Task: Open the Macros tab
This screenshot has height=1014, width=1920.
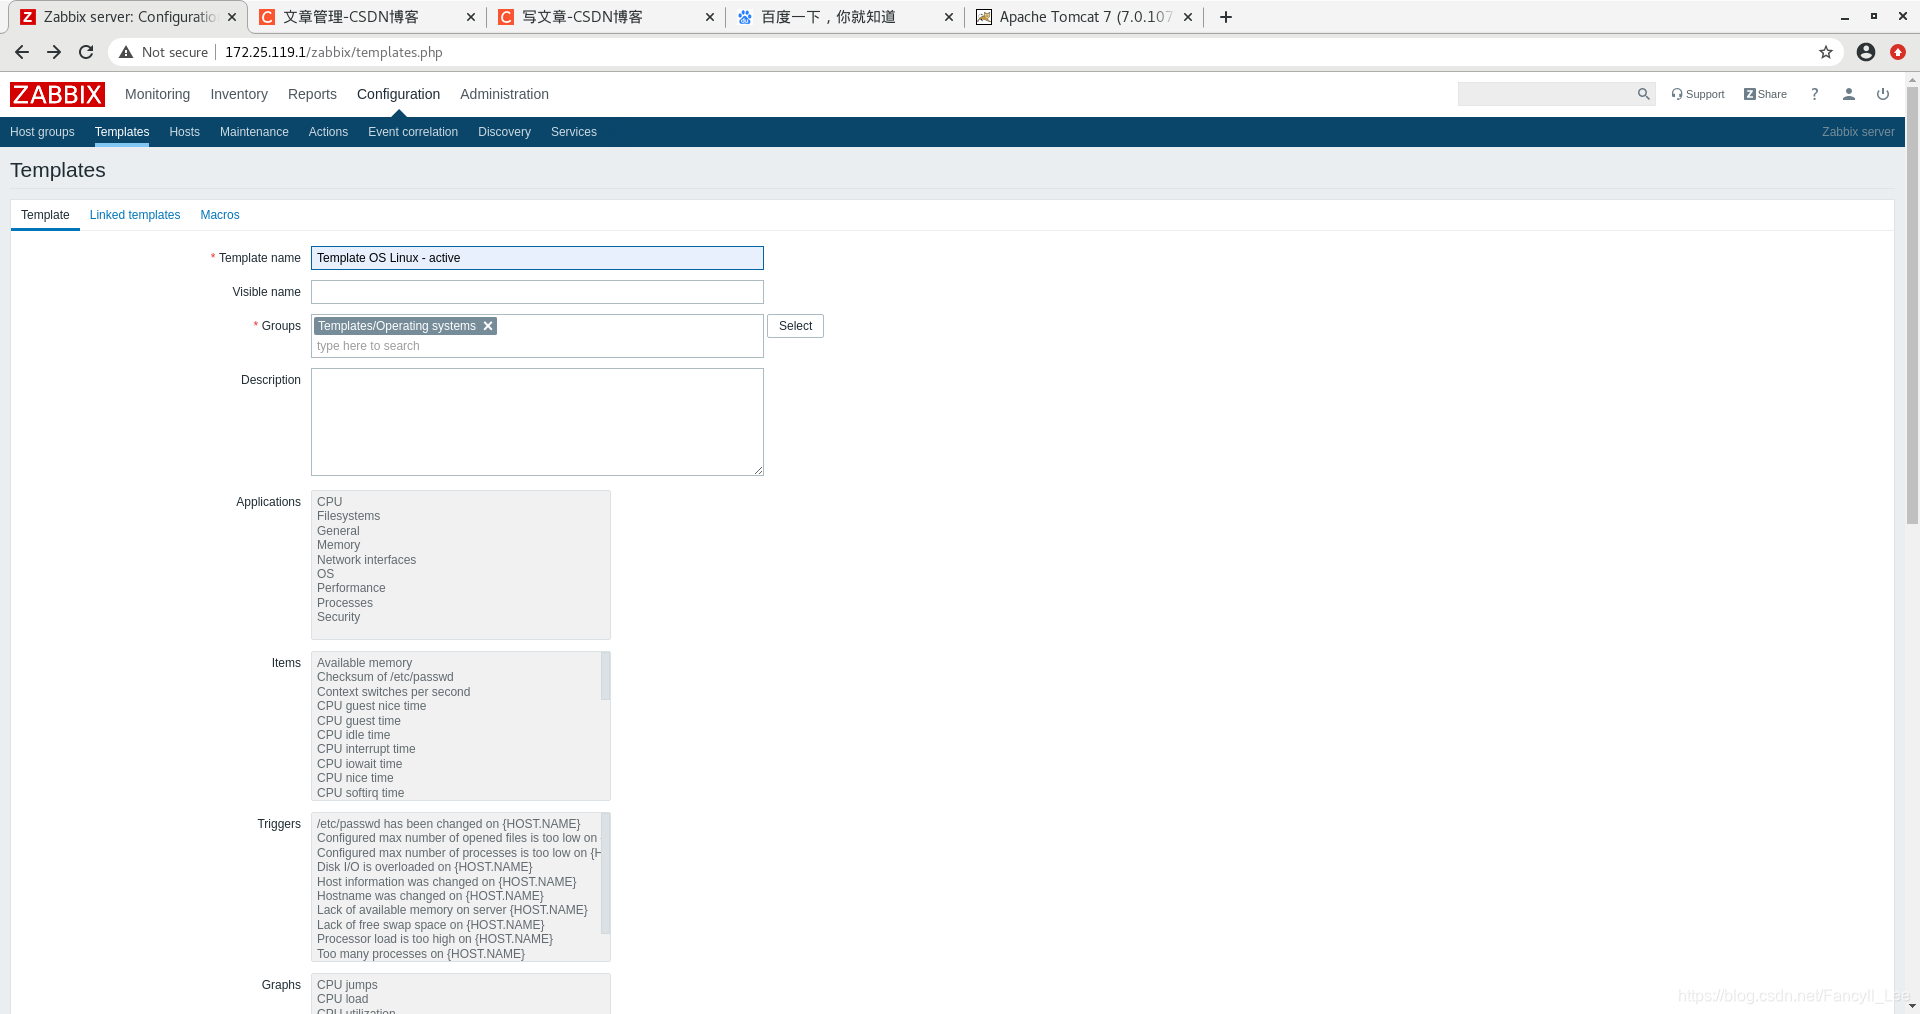Action: coord(220,215)
